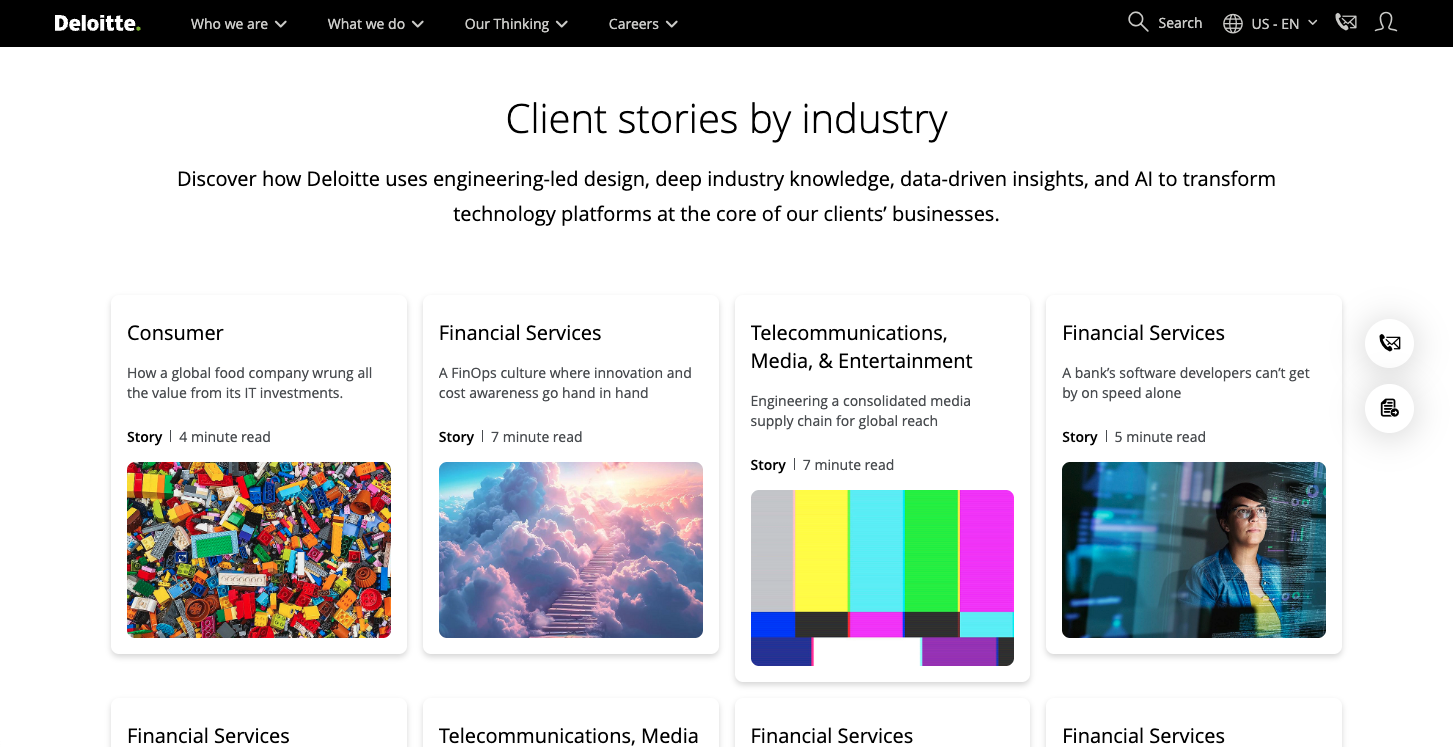Open the bank's software developers card title
Image resolution: width=1453 pixels, height=747 pixels.
[1143, 333]
